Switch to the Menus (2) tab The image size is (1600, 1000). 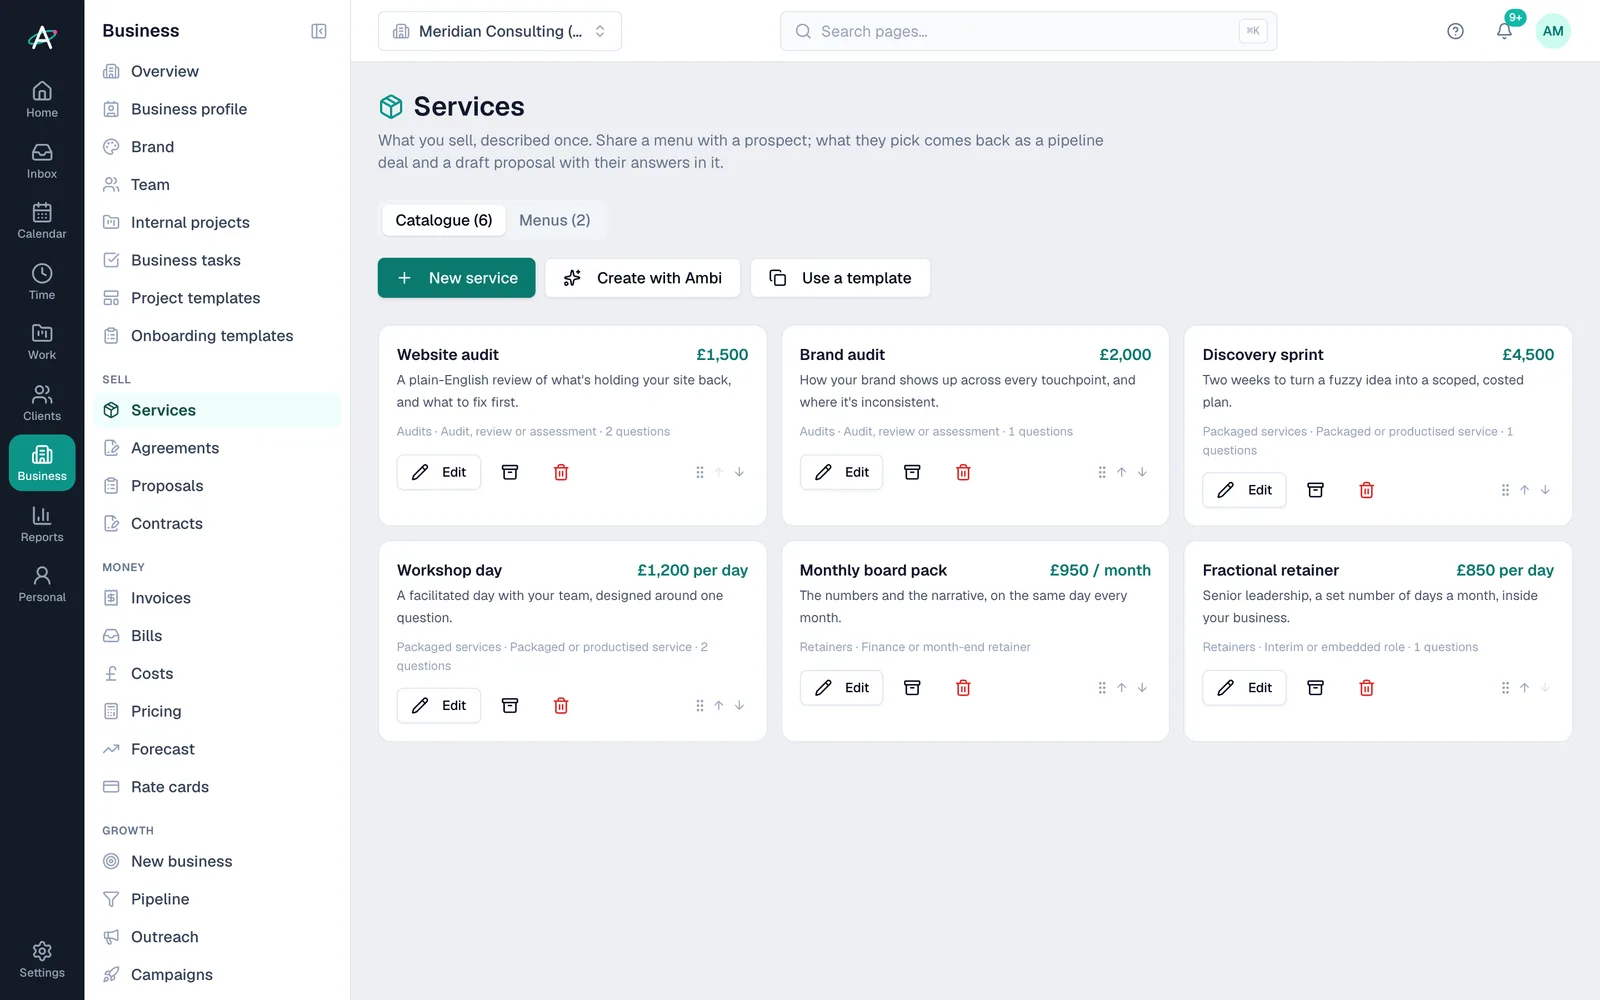pyautogui.click(x=555, y=220)
